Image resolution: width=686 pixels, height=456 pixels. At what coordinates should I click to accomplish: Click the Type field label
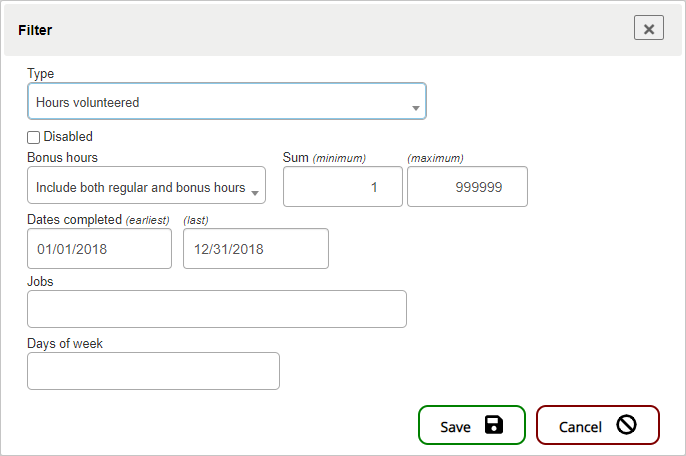pos(40,74)
